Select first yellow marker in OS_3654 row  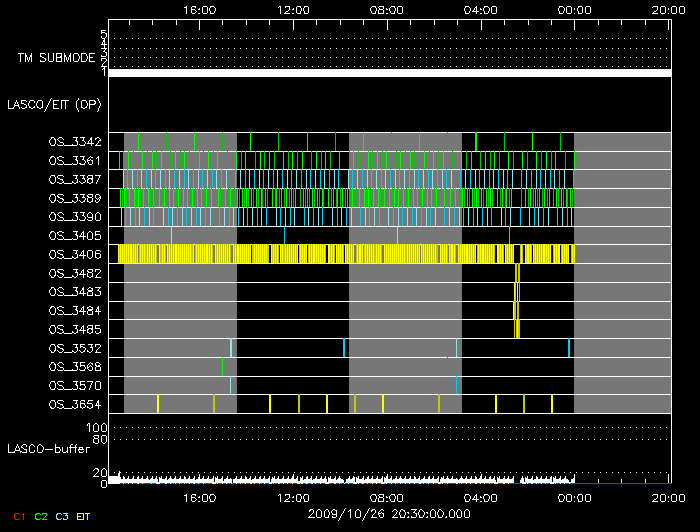pos(158,403)
